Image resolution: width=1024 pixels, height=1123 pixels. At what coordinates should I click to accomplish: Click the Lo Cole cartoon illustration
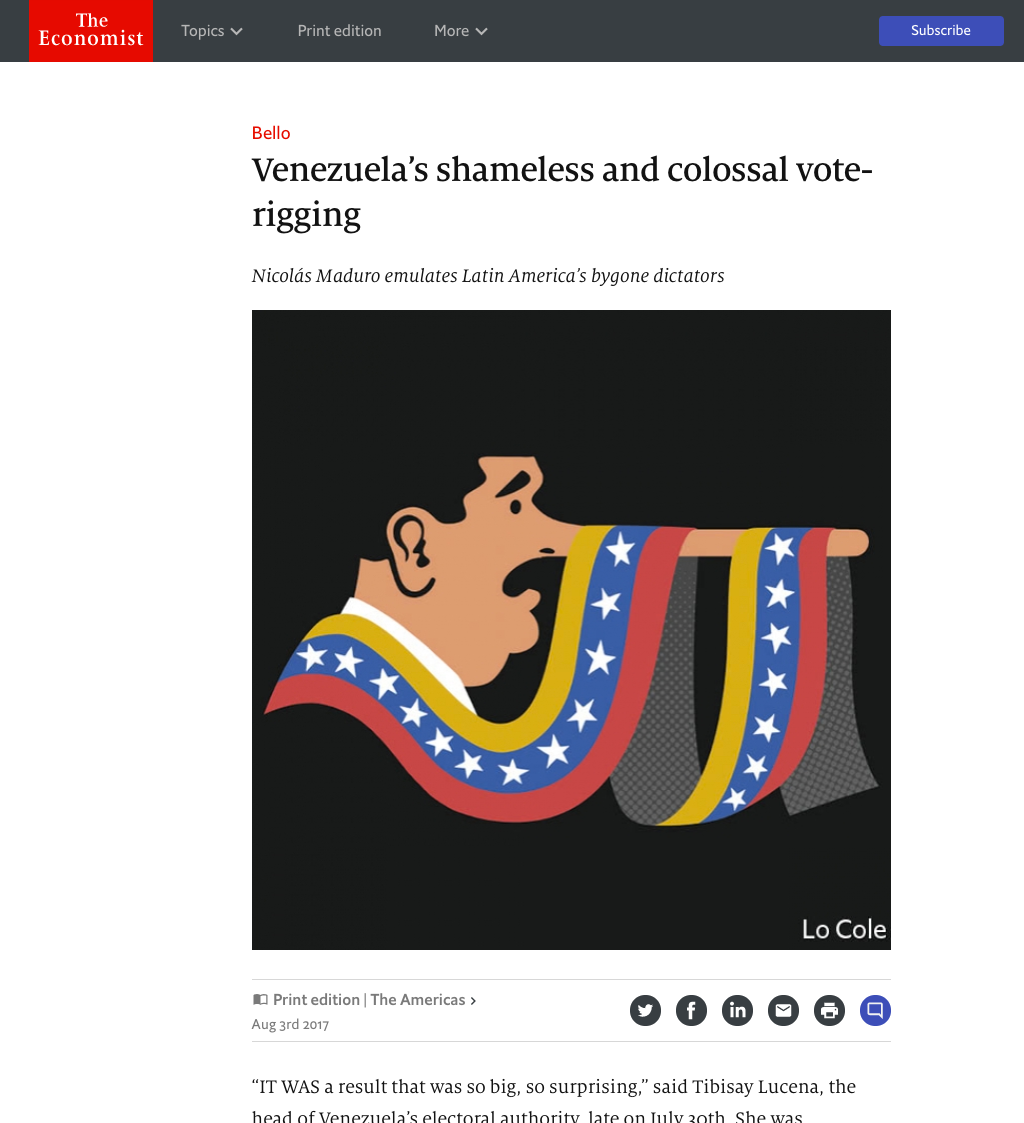(x=571, y=629)
